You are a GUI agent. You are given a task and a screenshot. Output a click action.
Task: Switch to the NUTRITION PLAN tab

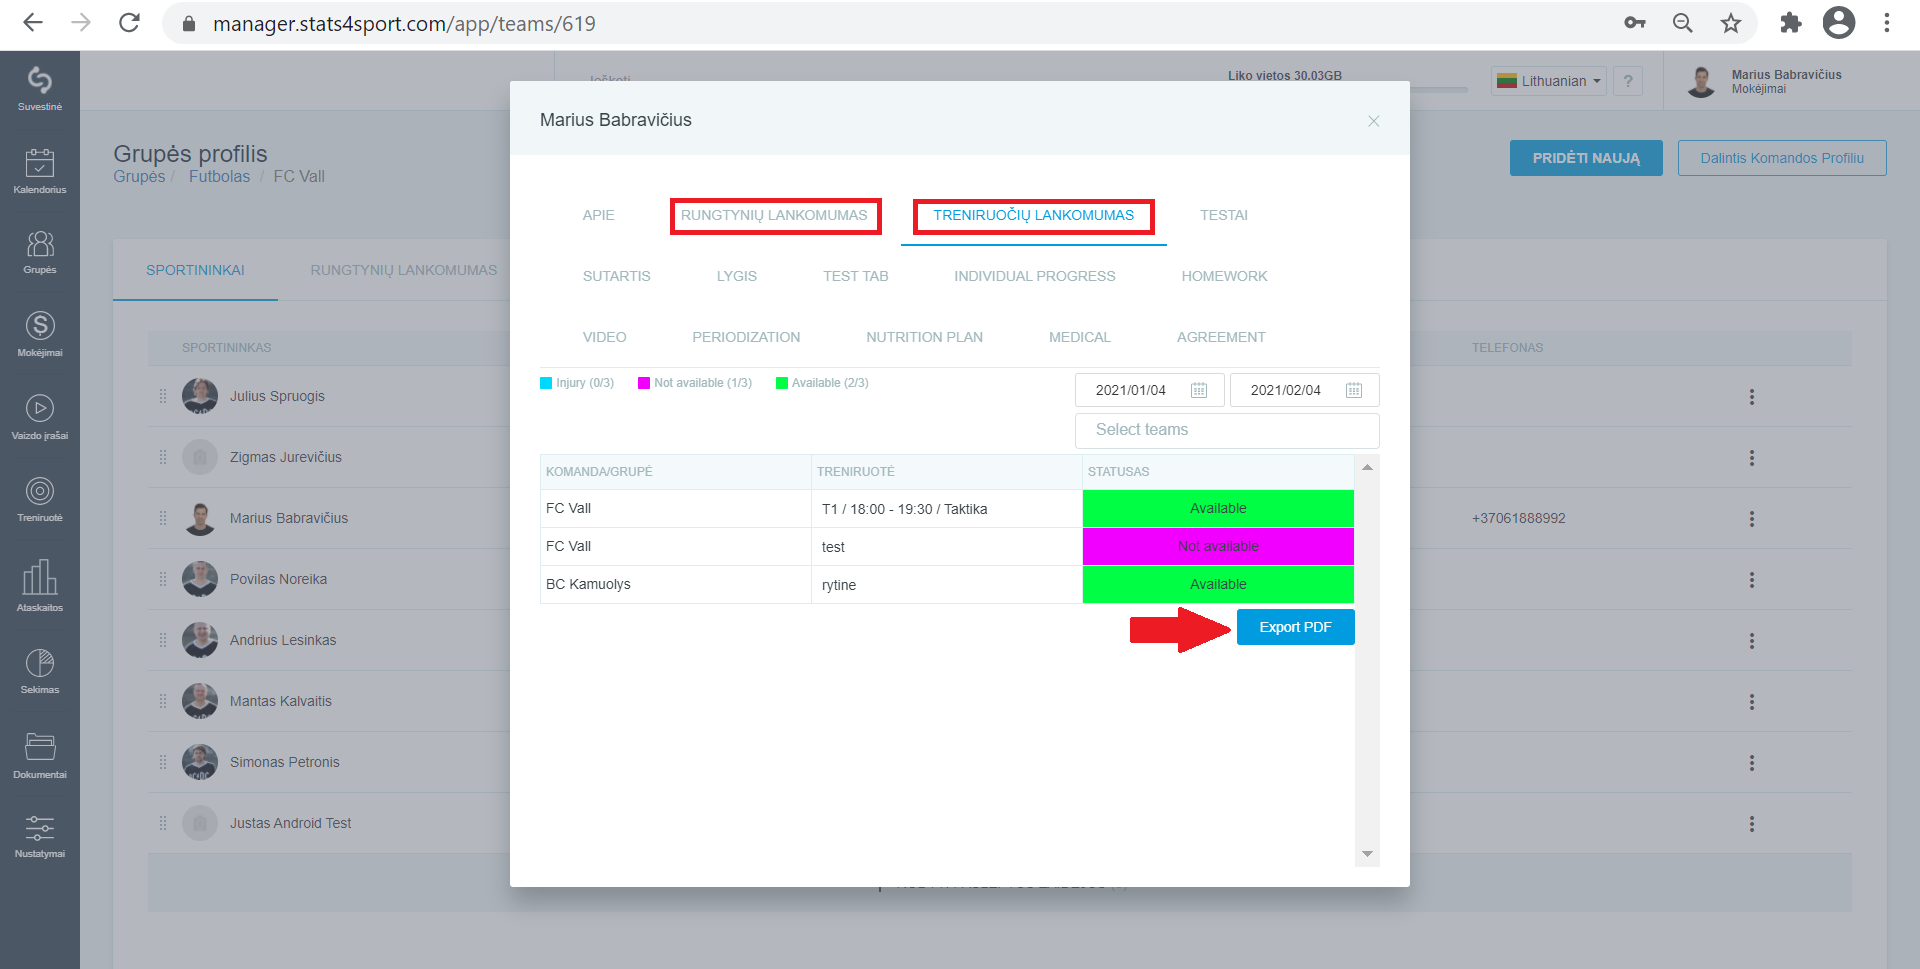tap(924, 337)
